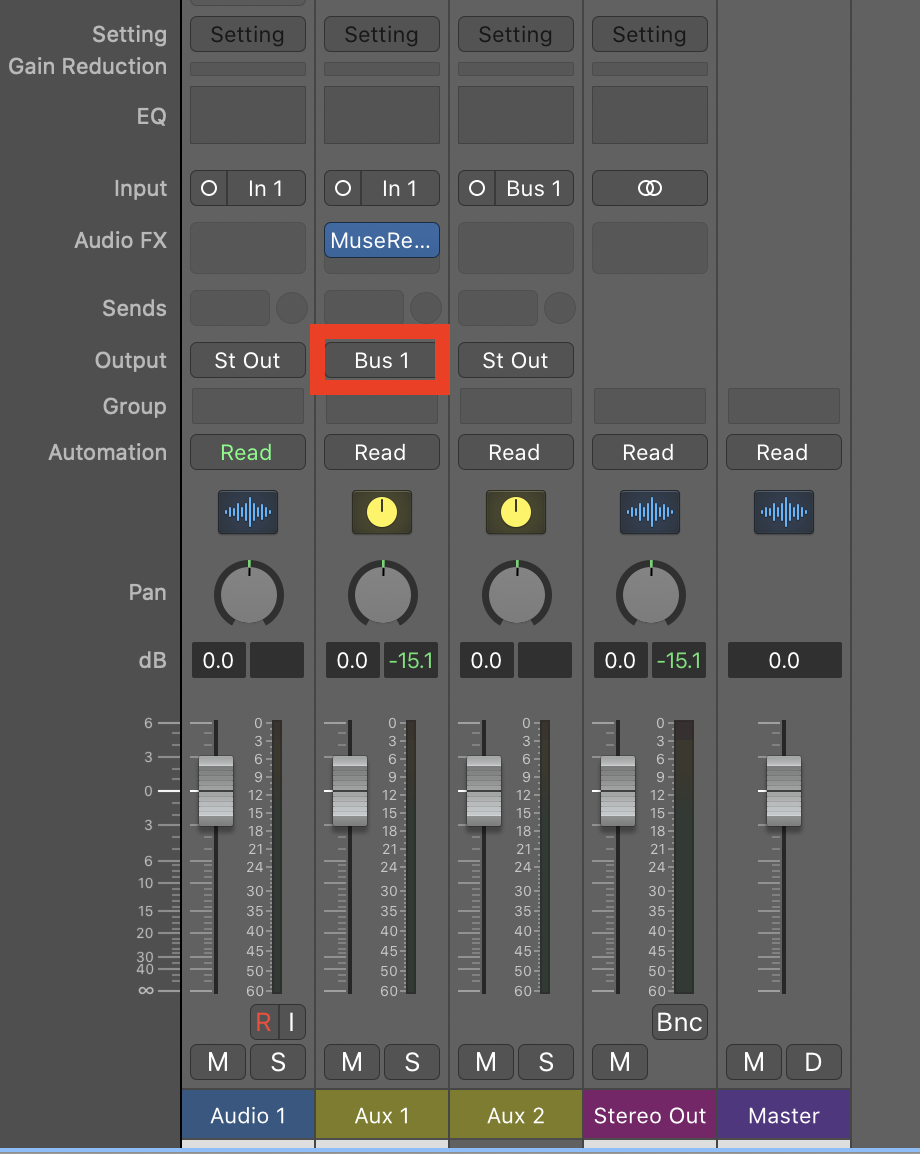
Task: Open the Audio 1 Read automation menu
Action: pos(247,452)
